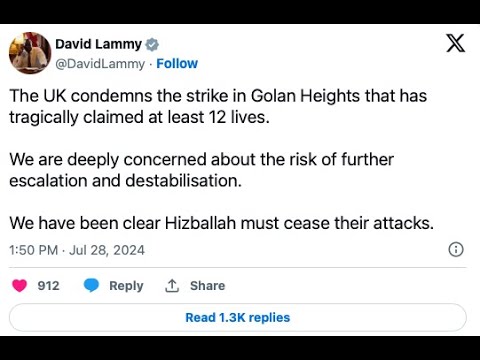The image size is (480, 360).
Task: Click the blue verified badge
Action: [x=152, y=44]
